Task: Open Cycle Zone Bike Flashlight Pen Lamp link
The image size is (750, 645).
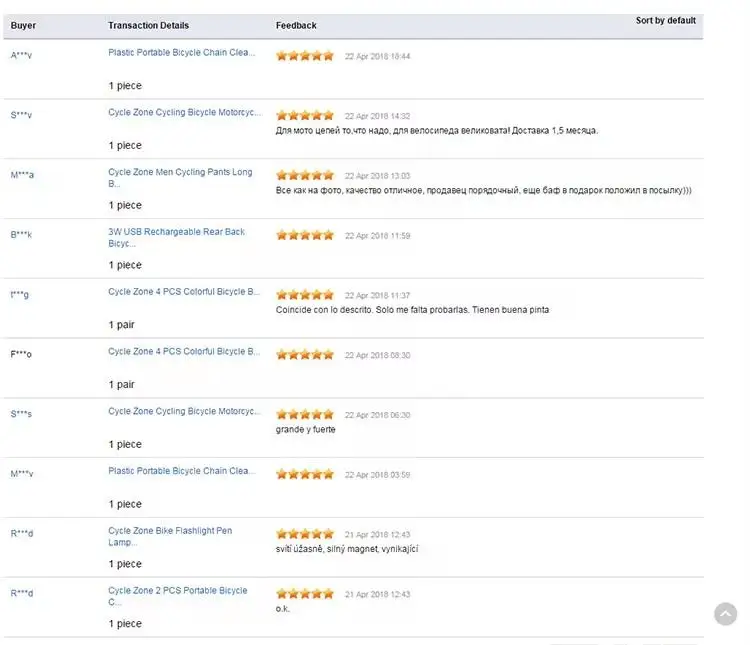Action: pos(170,536)
